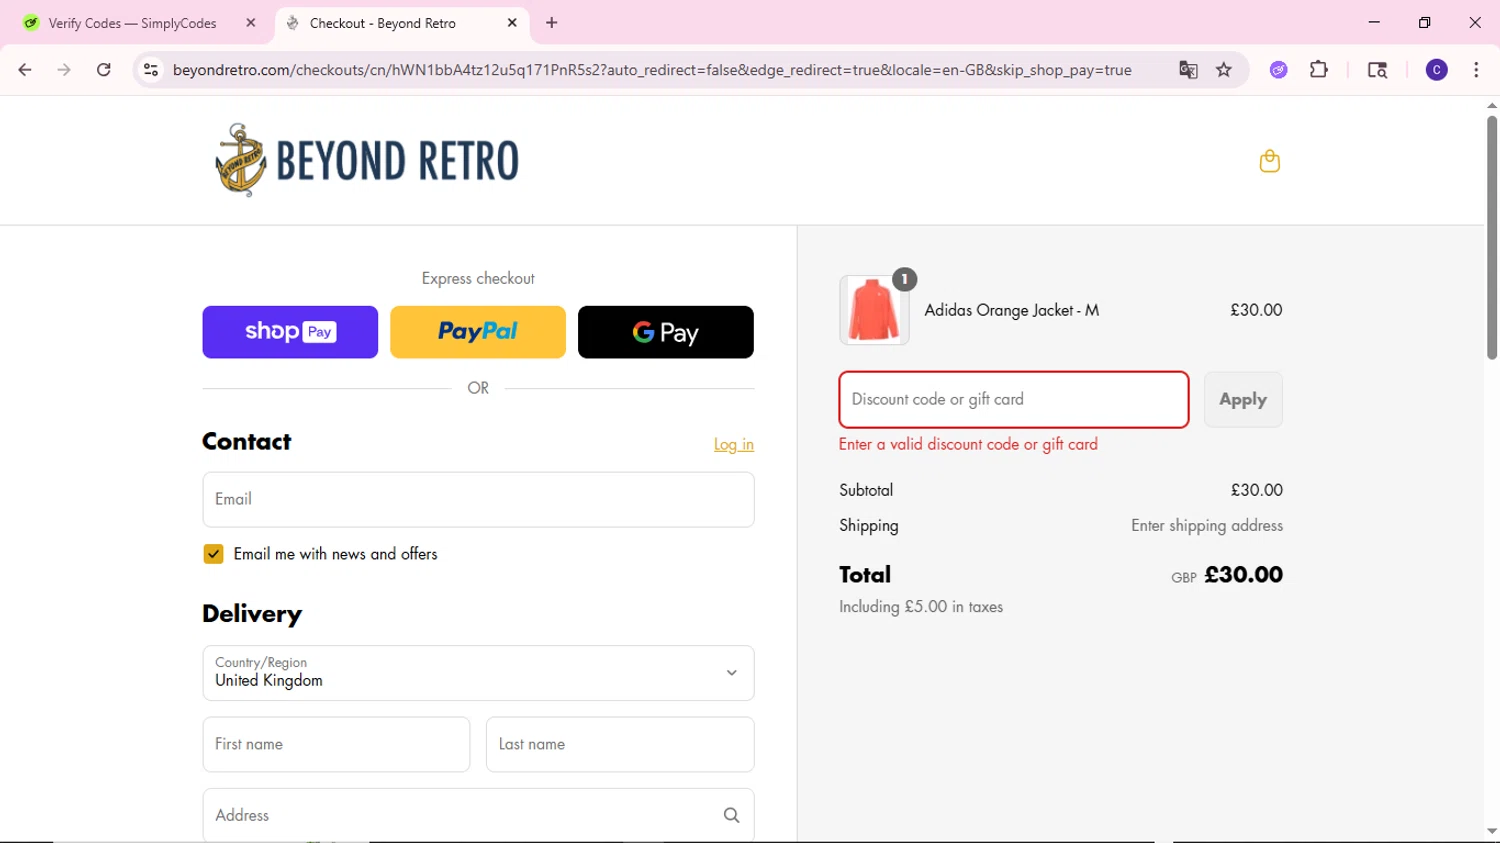Open a new browser tab
The width and height of the screenshot is (1500, 843).
(x=552, y=23)
